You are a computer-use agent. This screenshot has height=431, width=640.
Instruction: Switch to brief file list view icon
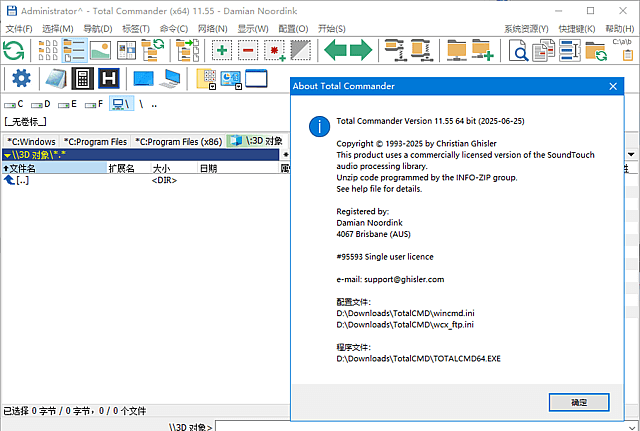tap(48, 51)
